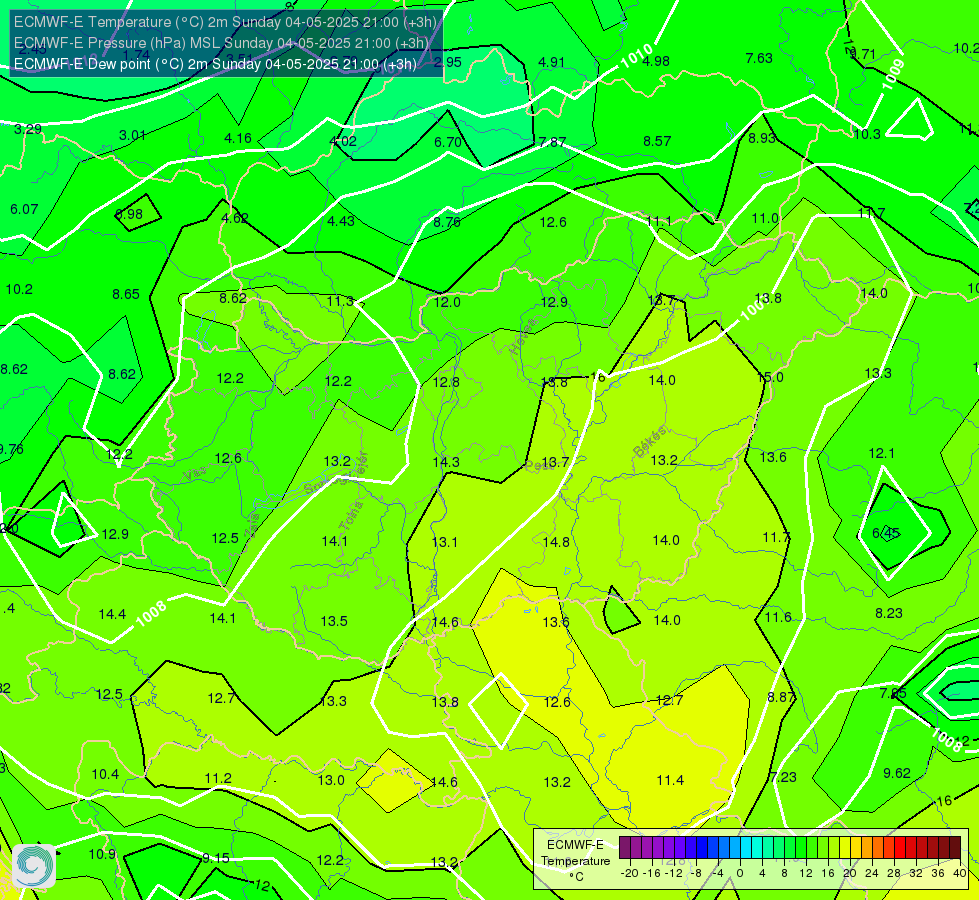Image resolution: width=979 pixels, height=900 pixels.
Task: Click the map value 11.4
Action: [670, 780]
